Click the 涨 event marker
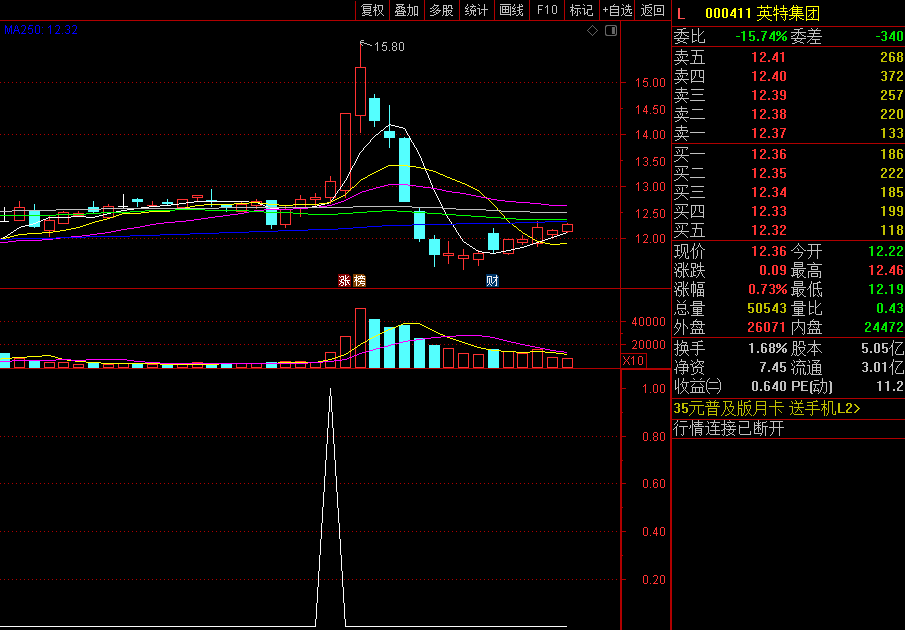Viewport: 905px width, 630px height. point(345,280)
